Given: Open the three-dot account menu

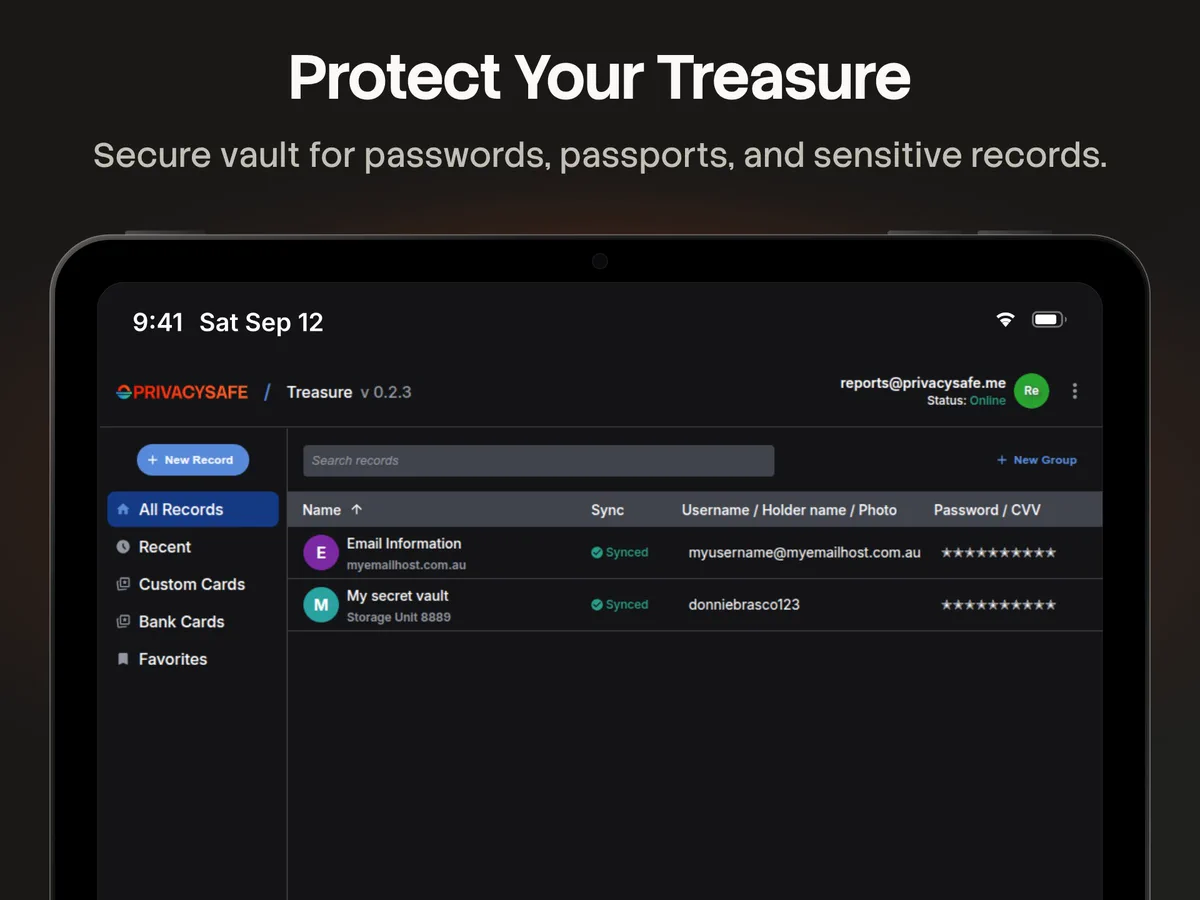Looking at the screenshot, I should [1075, 391].
